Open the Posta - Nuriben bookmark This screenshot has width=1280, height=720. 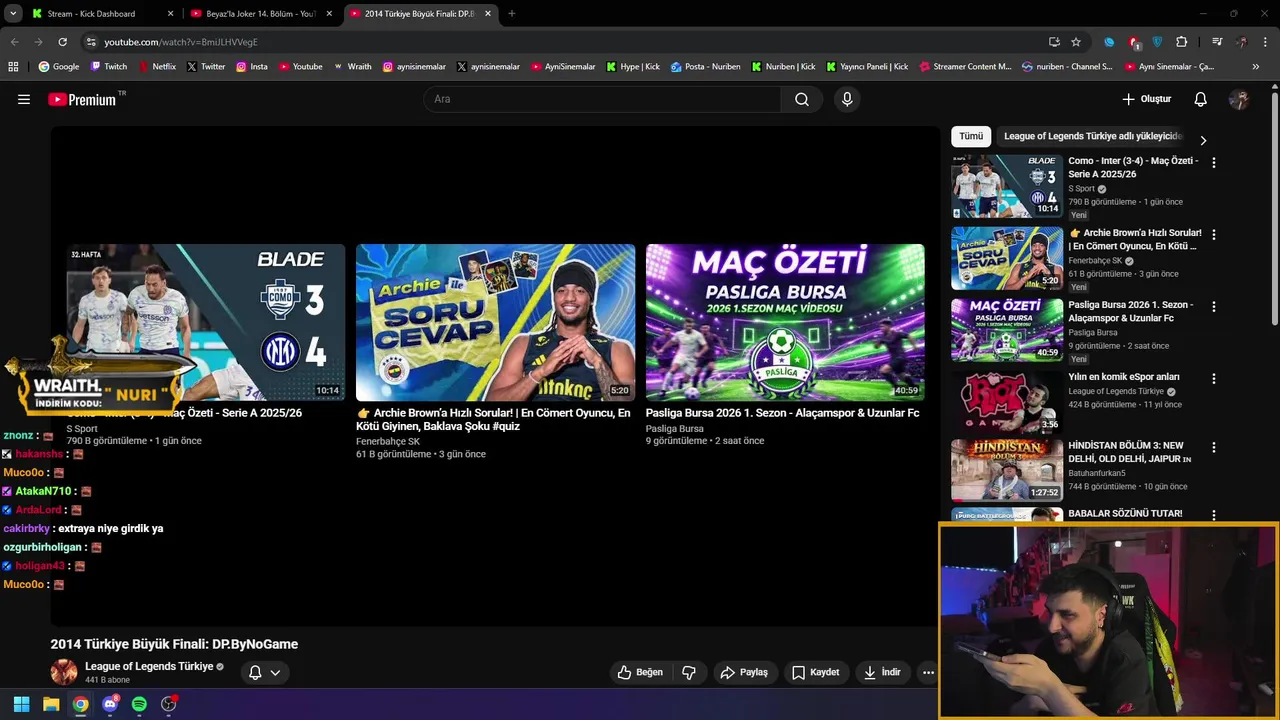click(706, 67)
